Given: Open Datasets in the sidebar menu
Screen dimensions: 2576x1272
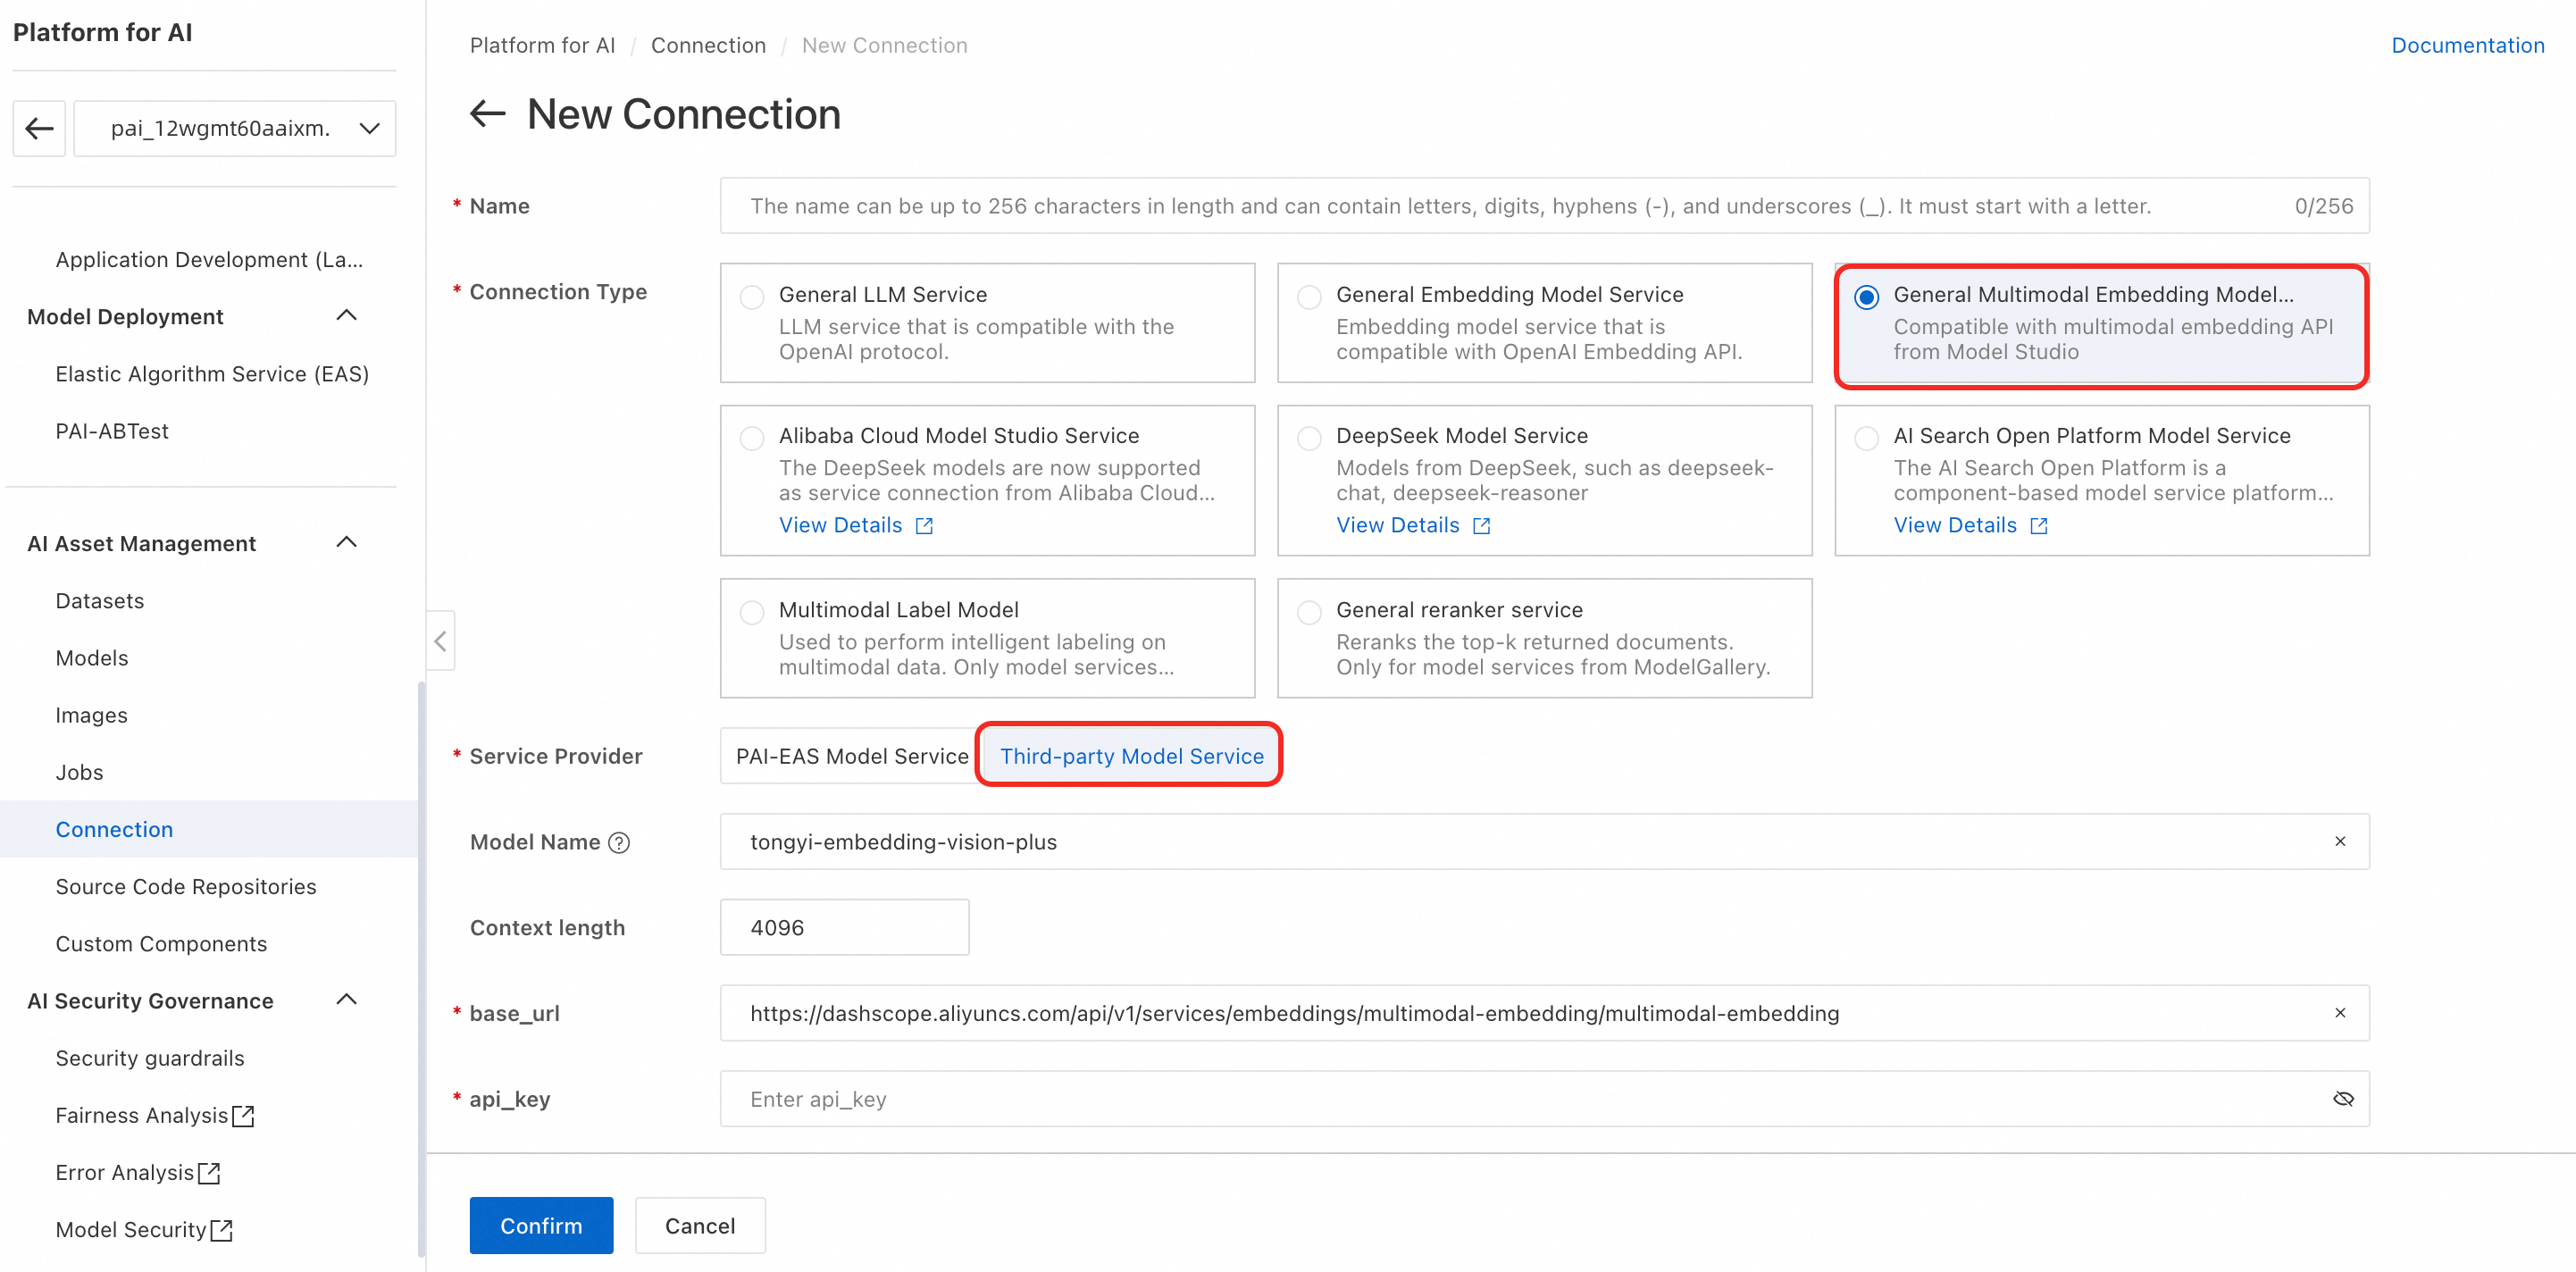Looking at the screenshot, I should coord(100,600).
